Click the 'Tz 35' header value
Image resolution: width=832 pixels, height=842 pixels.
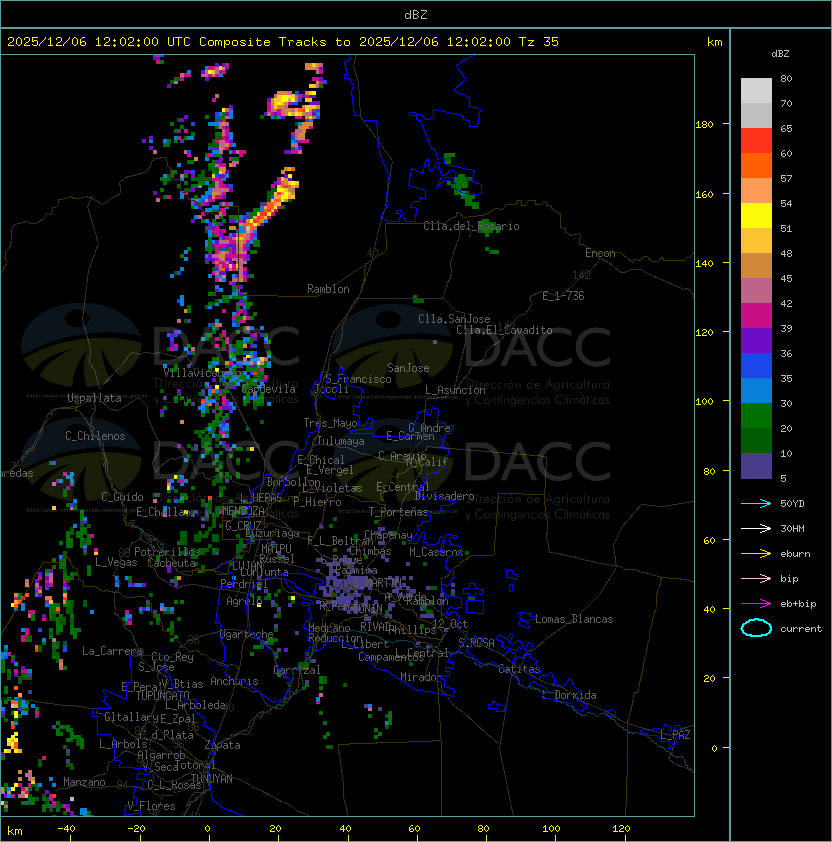539,42
